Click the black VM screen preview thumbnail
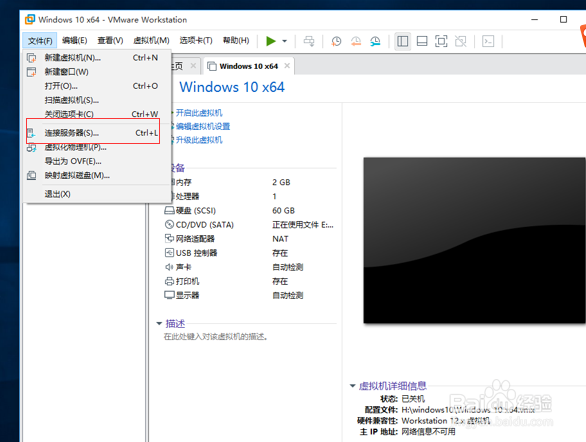The image size is (586, 442). coord(475,240)
